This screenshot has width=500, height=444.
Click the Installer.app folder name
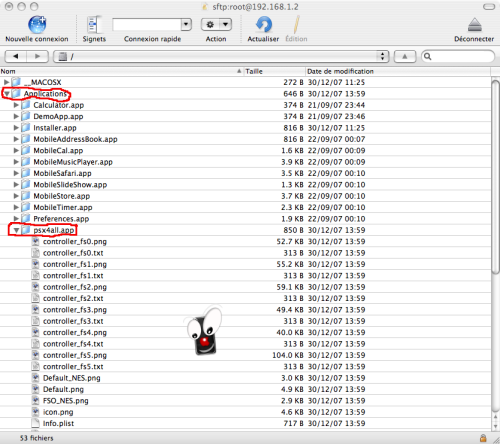point(55,128)
